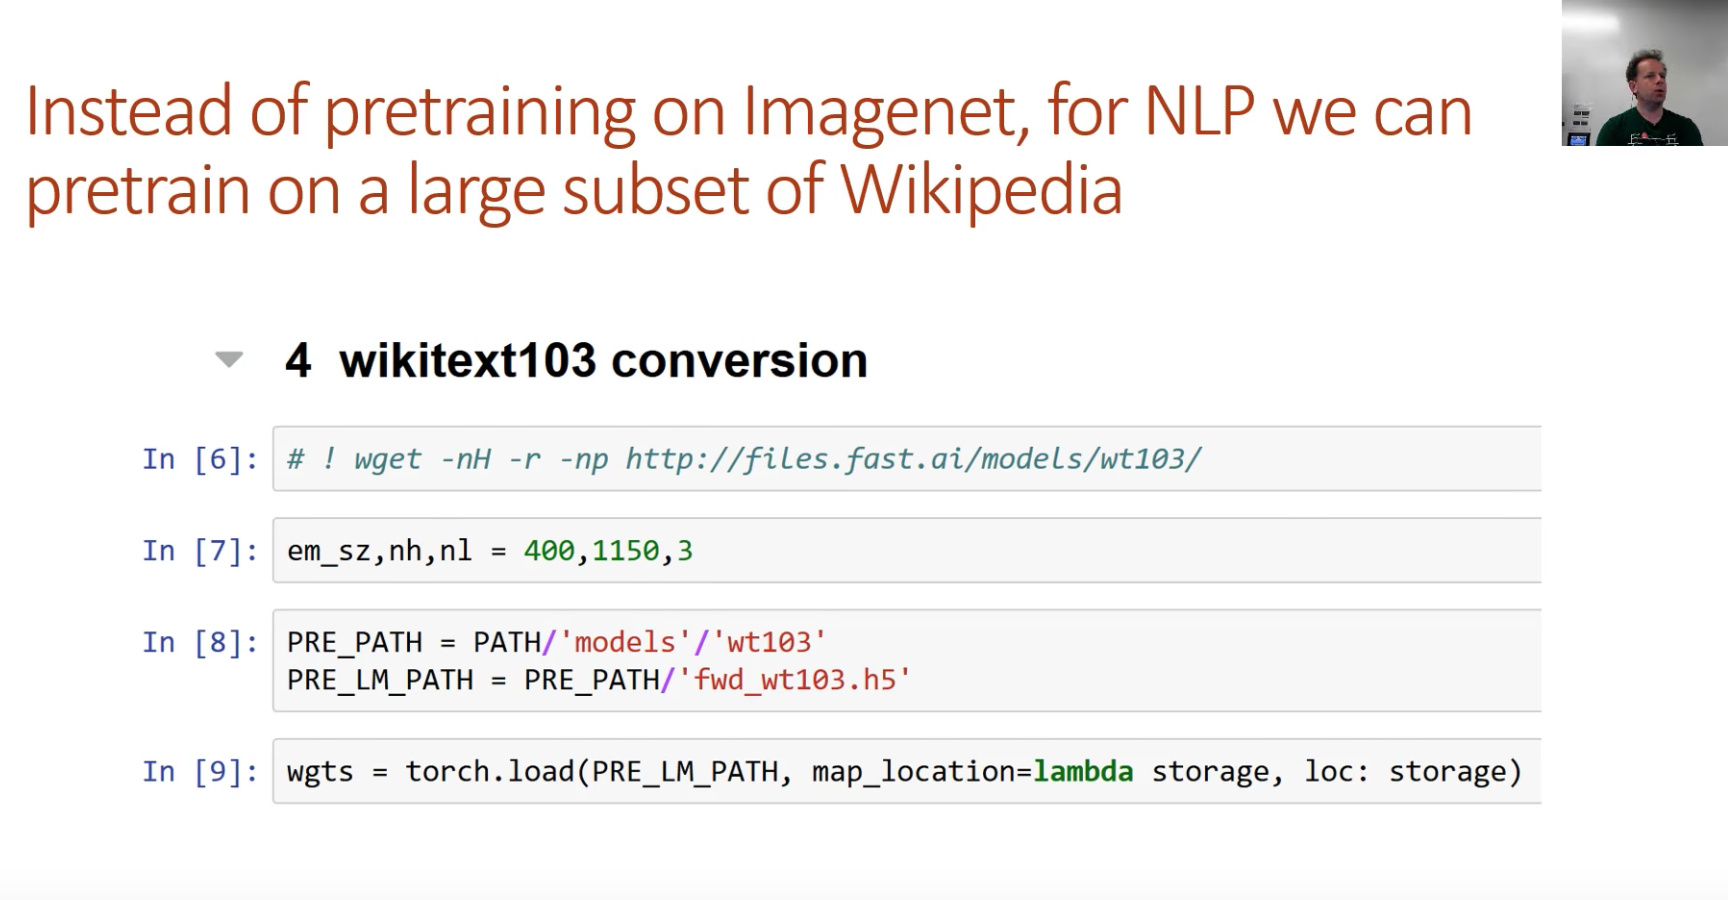Place cursor on PRE_LM_PATH variable definition
The width and height of the screenshot is (1728, 900).
pos(380,680)
